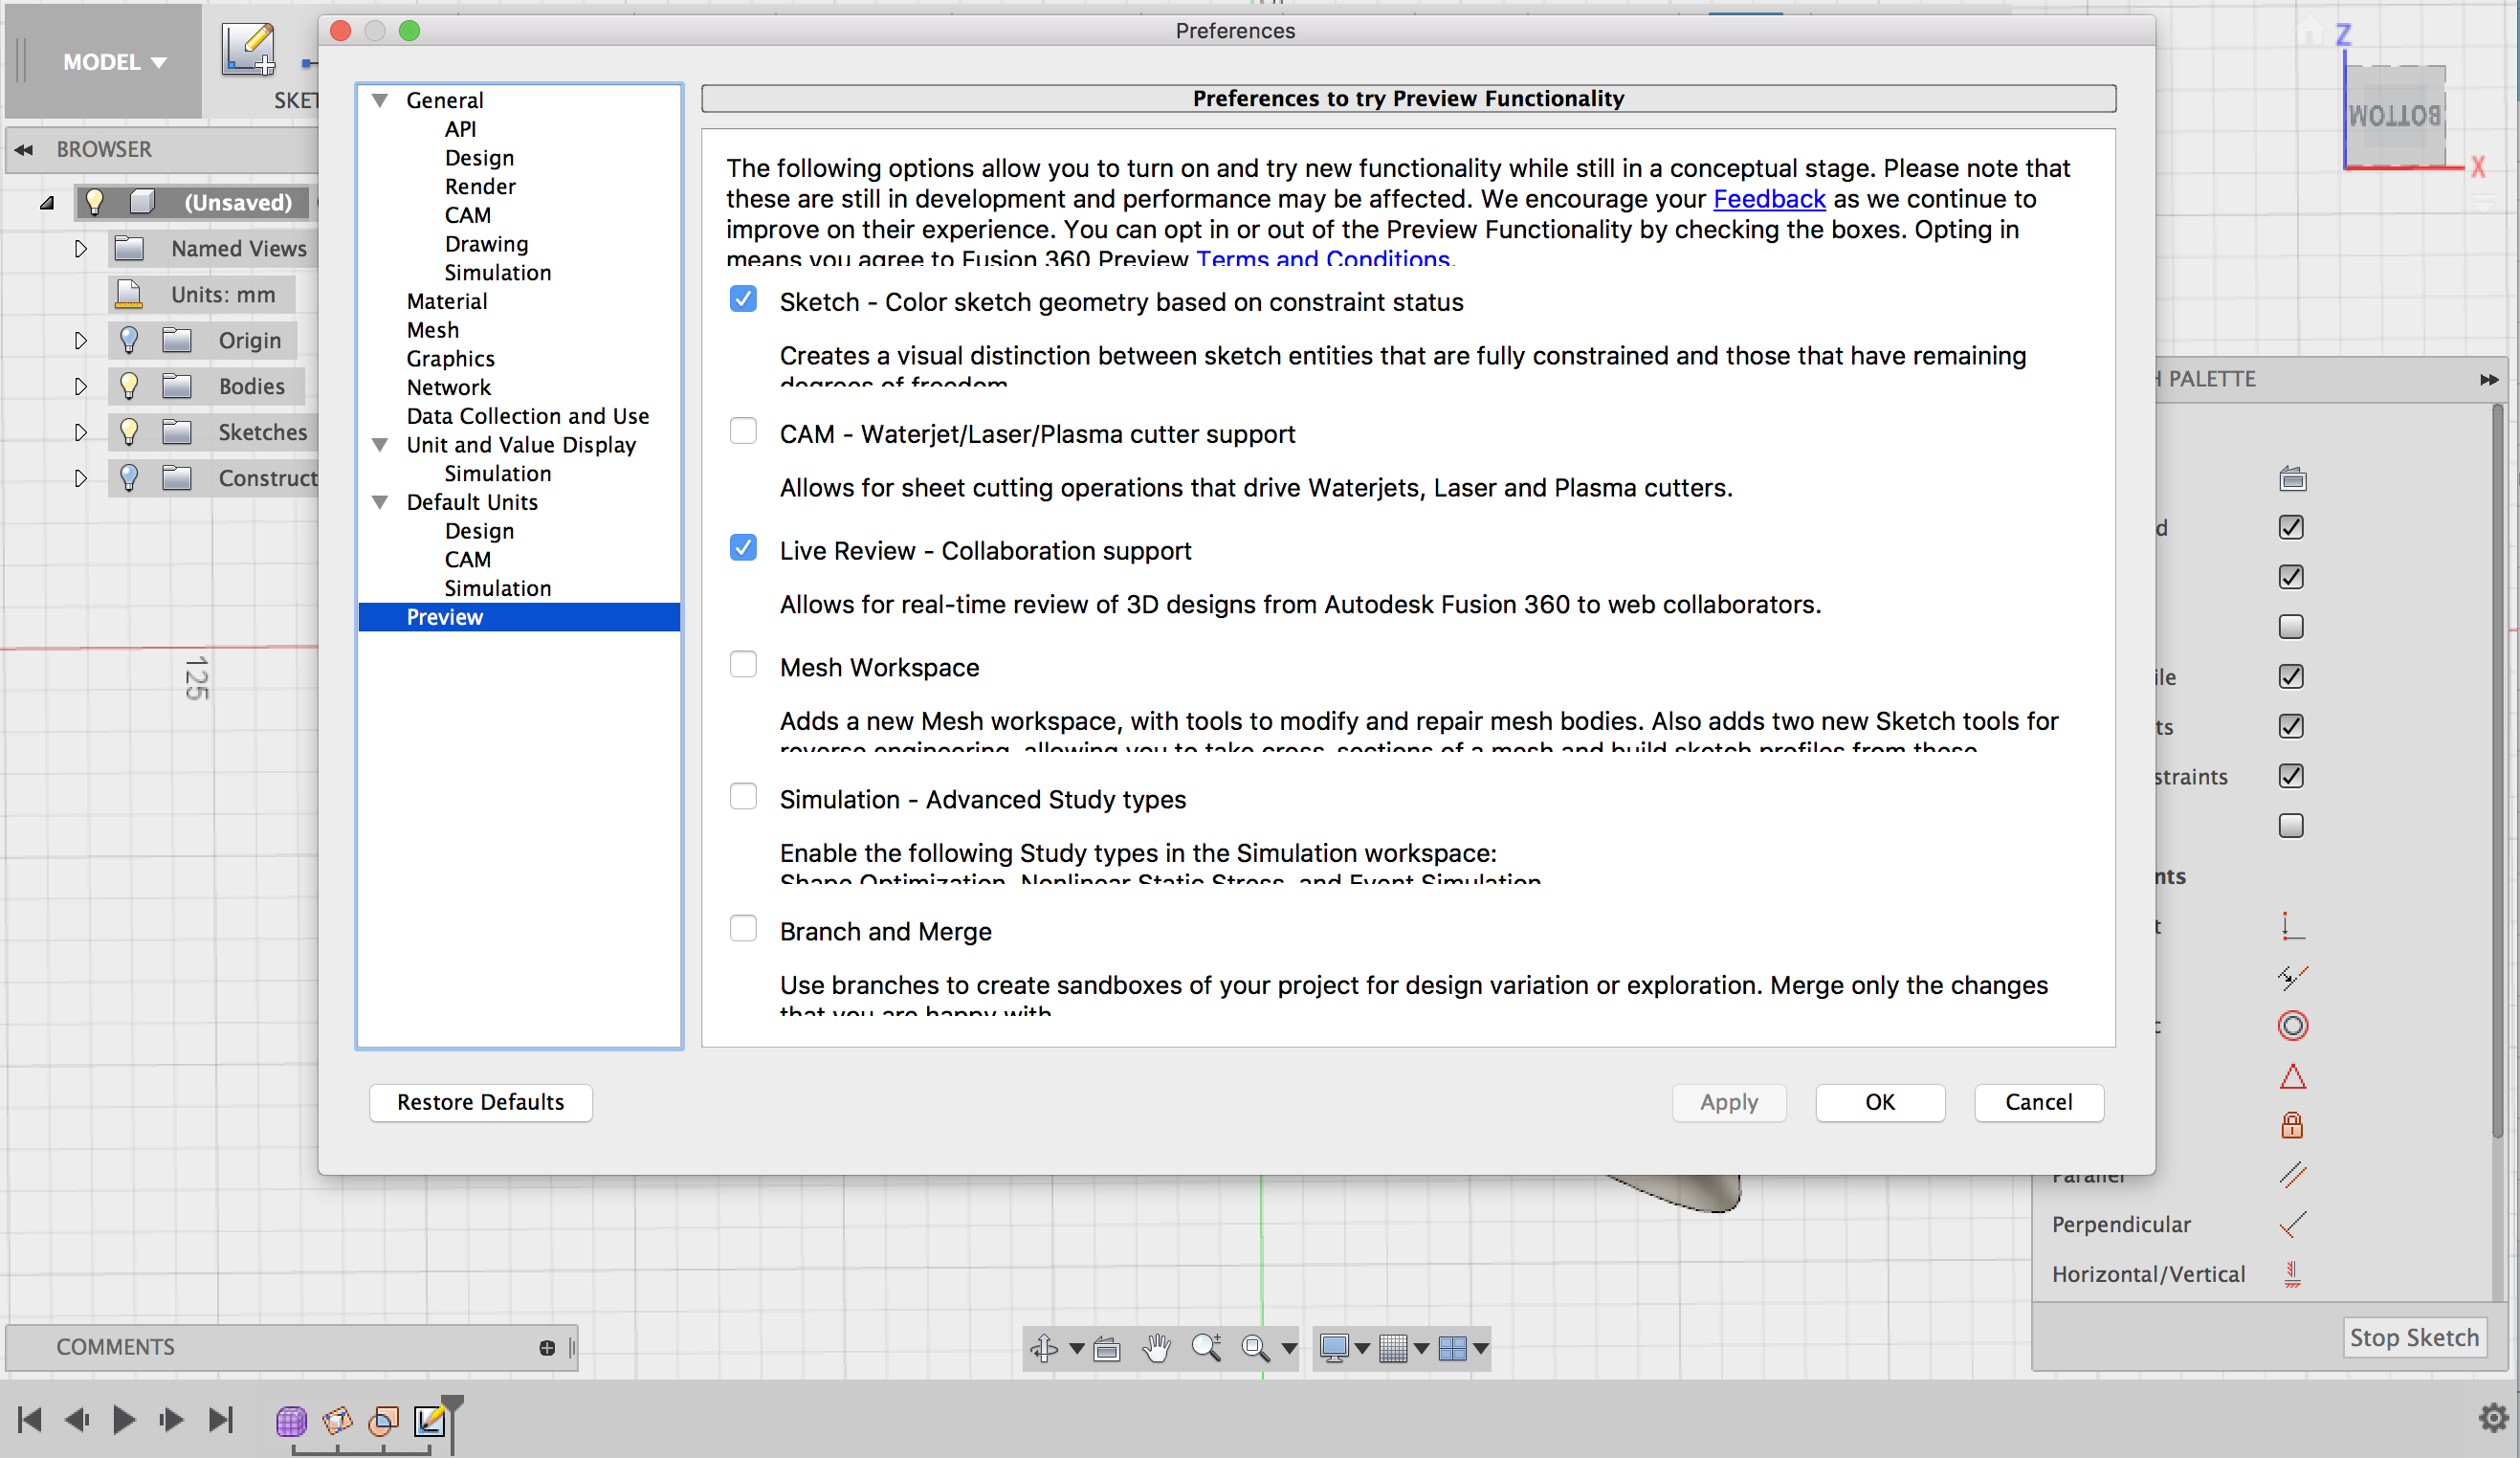2520x1458 pixels.
Task: Enable Branch and Merge checkbox
Action: [743, 928]
